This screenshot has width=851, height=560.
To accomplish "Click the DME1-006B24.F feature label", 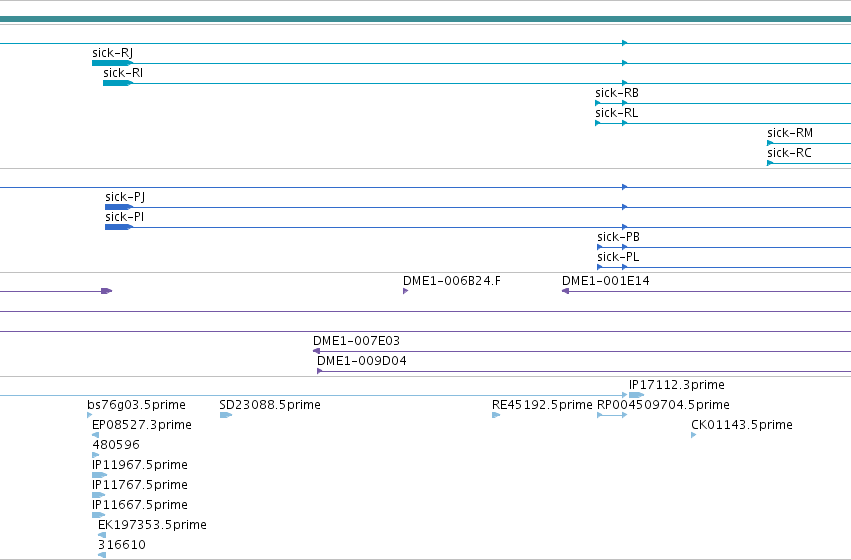I will click(452, 281).
